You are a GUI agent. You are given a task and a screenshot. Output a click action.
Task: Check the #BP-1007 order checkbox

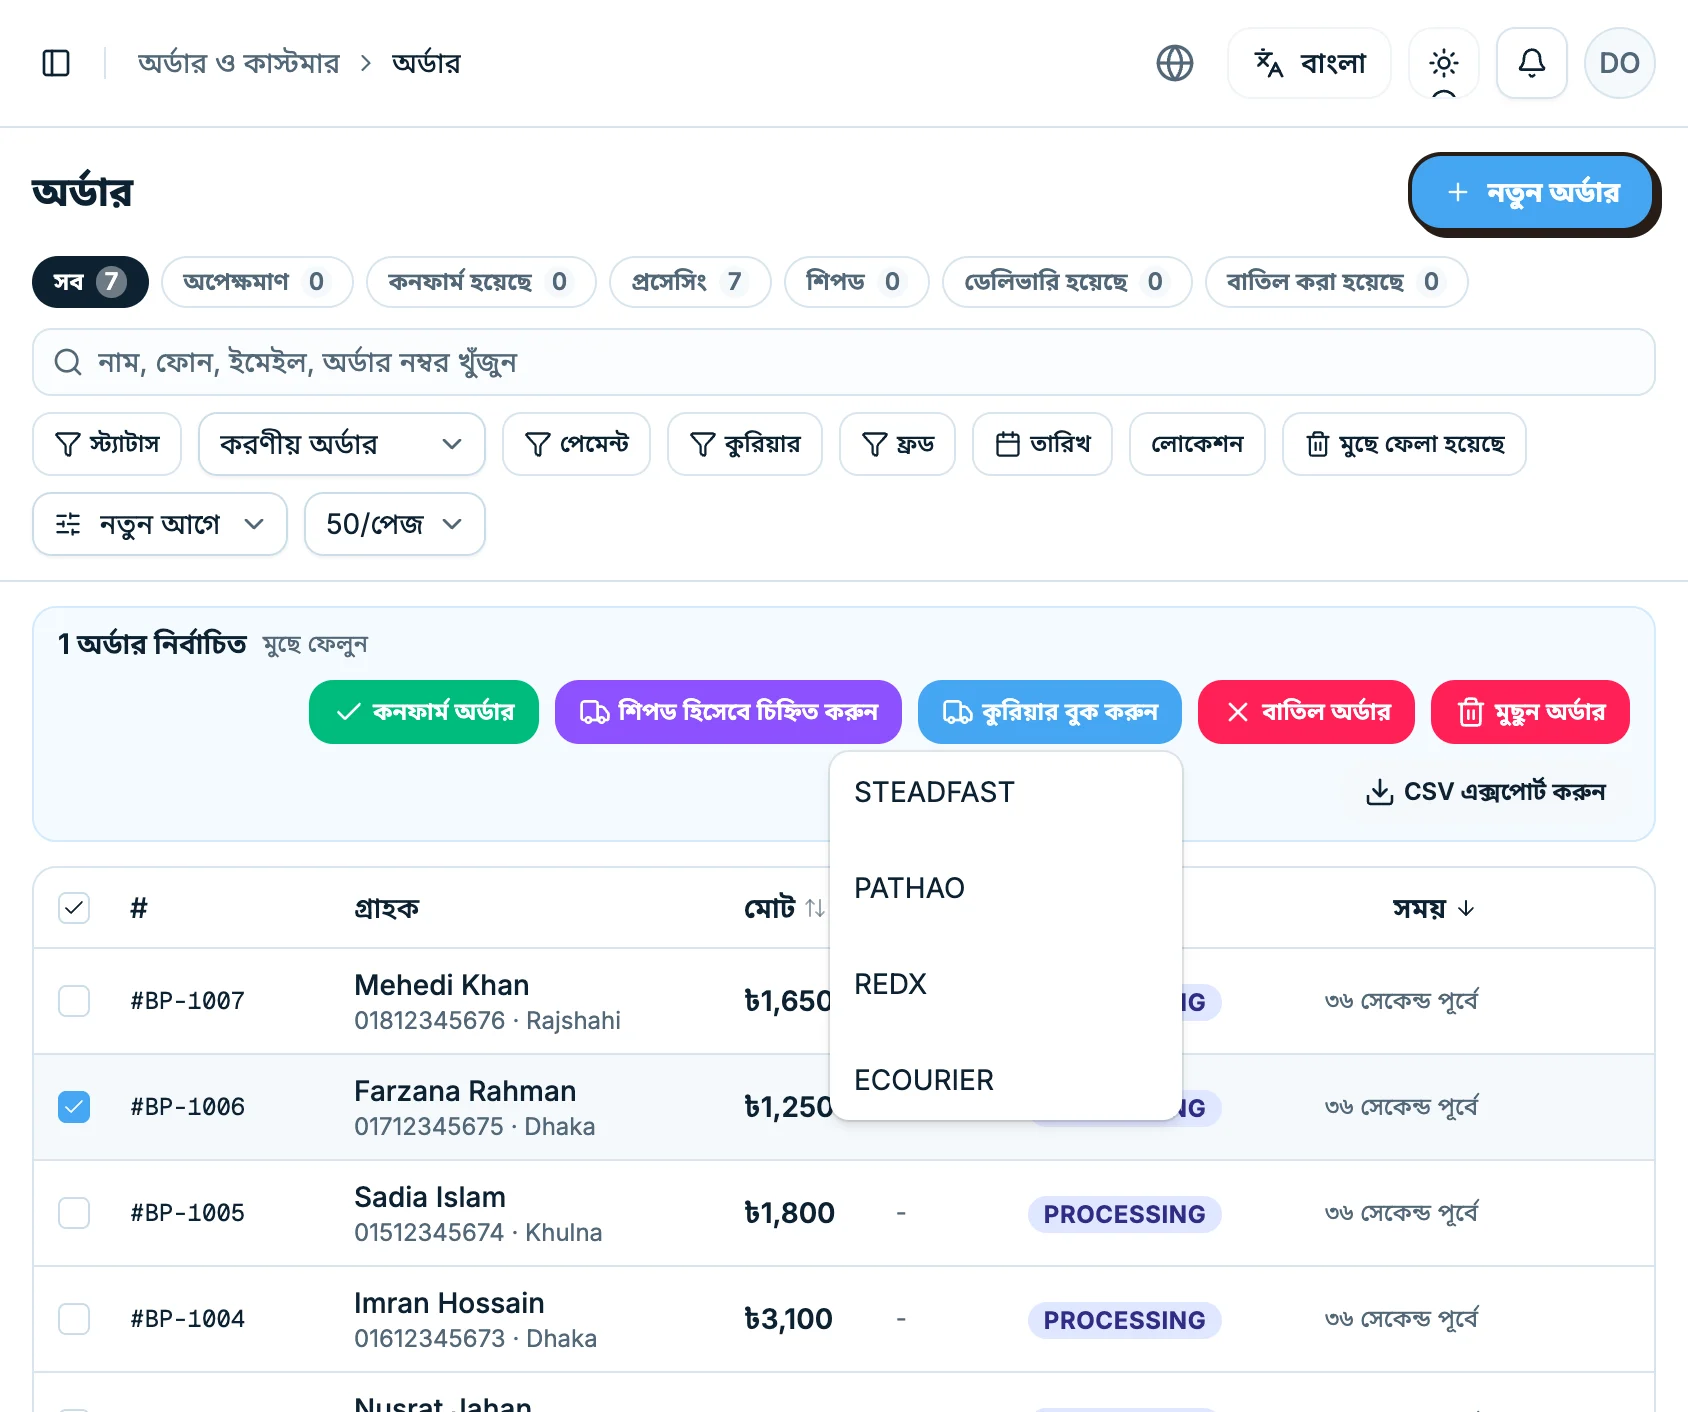tap(74, 1001)
